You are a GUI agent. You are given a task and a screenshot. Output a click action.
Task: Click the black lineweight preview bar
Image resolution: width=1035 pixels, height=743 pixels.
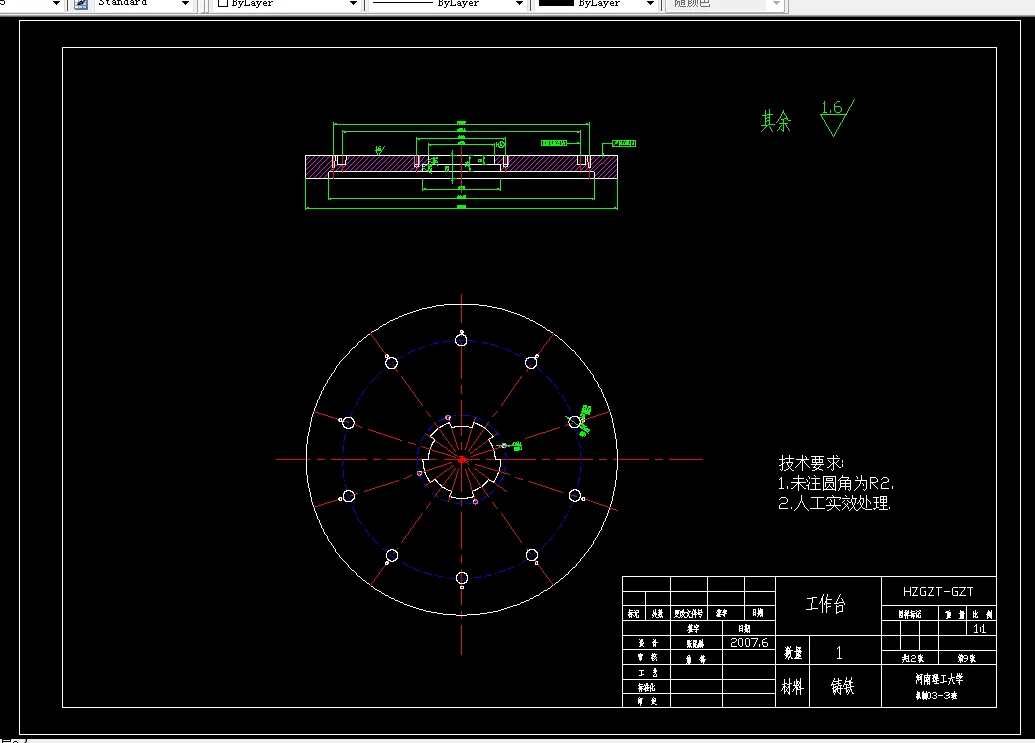(556, 3)
